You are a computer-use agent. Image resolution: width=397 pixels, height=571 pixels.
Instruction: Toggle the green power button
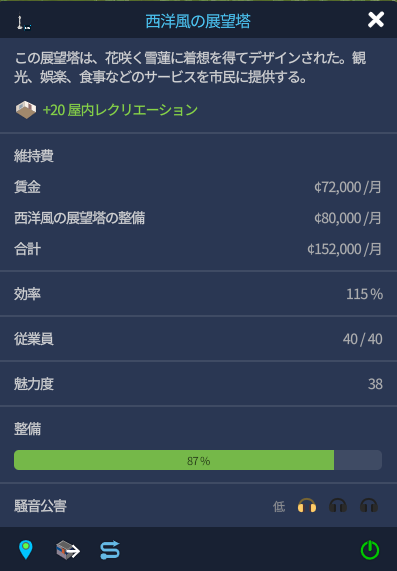pyautogui.click(x=370, y=550)
